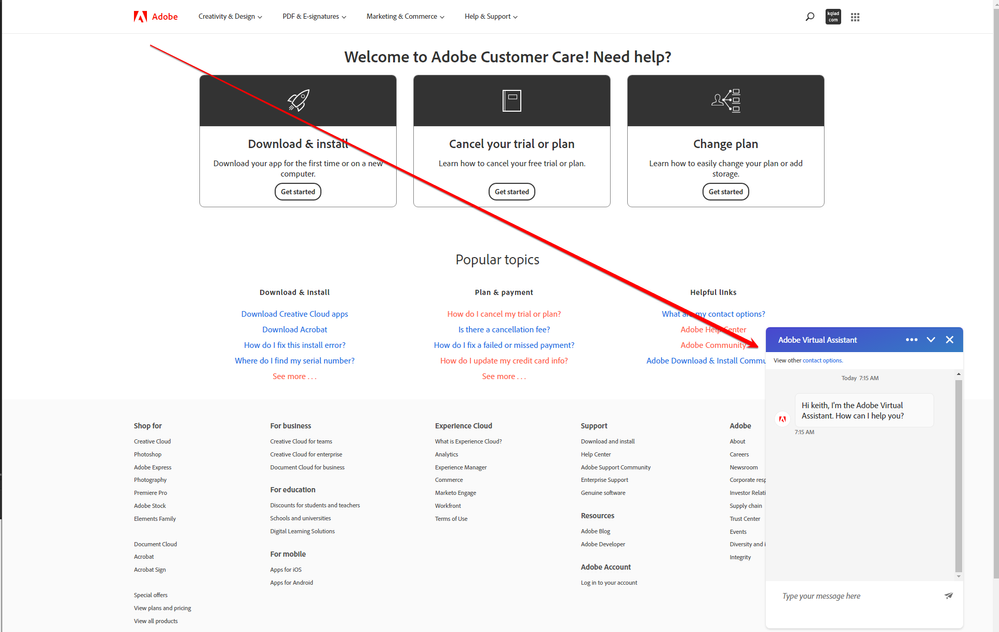The height and width of the screenshot is (632, 999).
Task: Open Photoshop footer link
Action: (147, 454)
